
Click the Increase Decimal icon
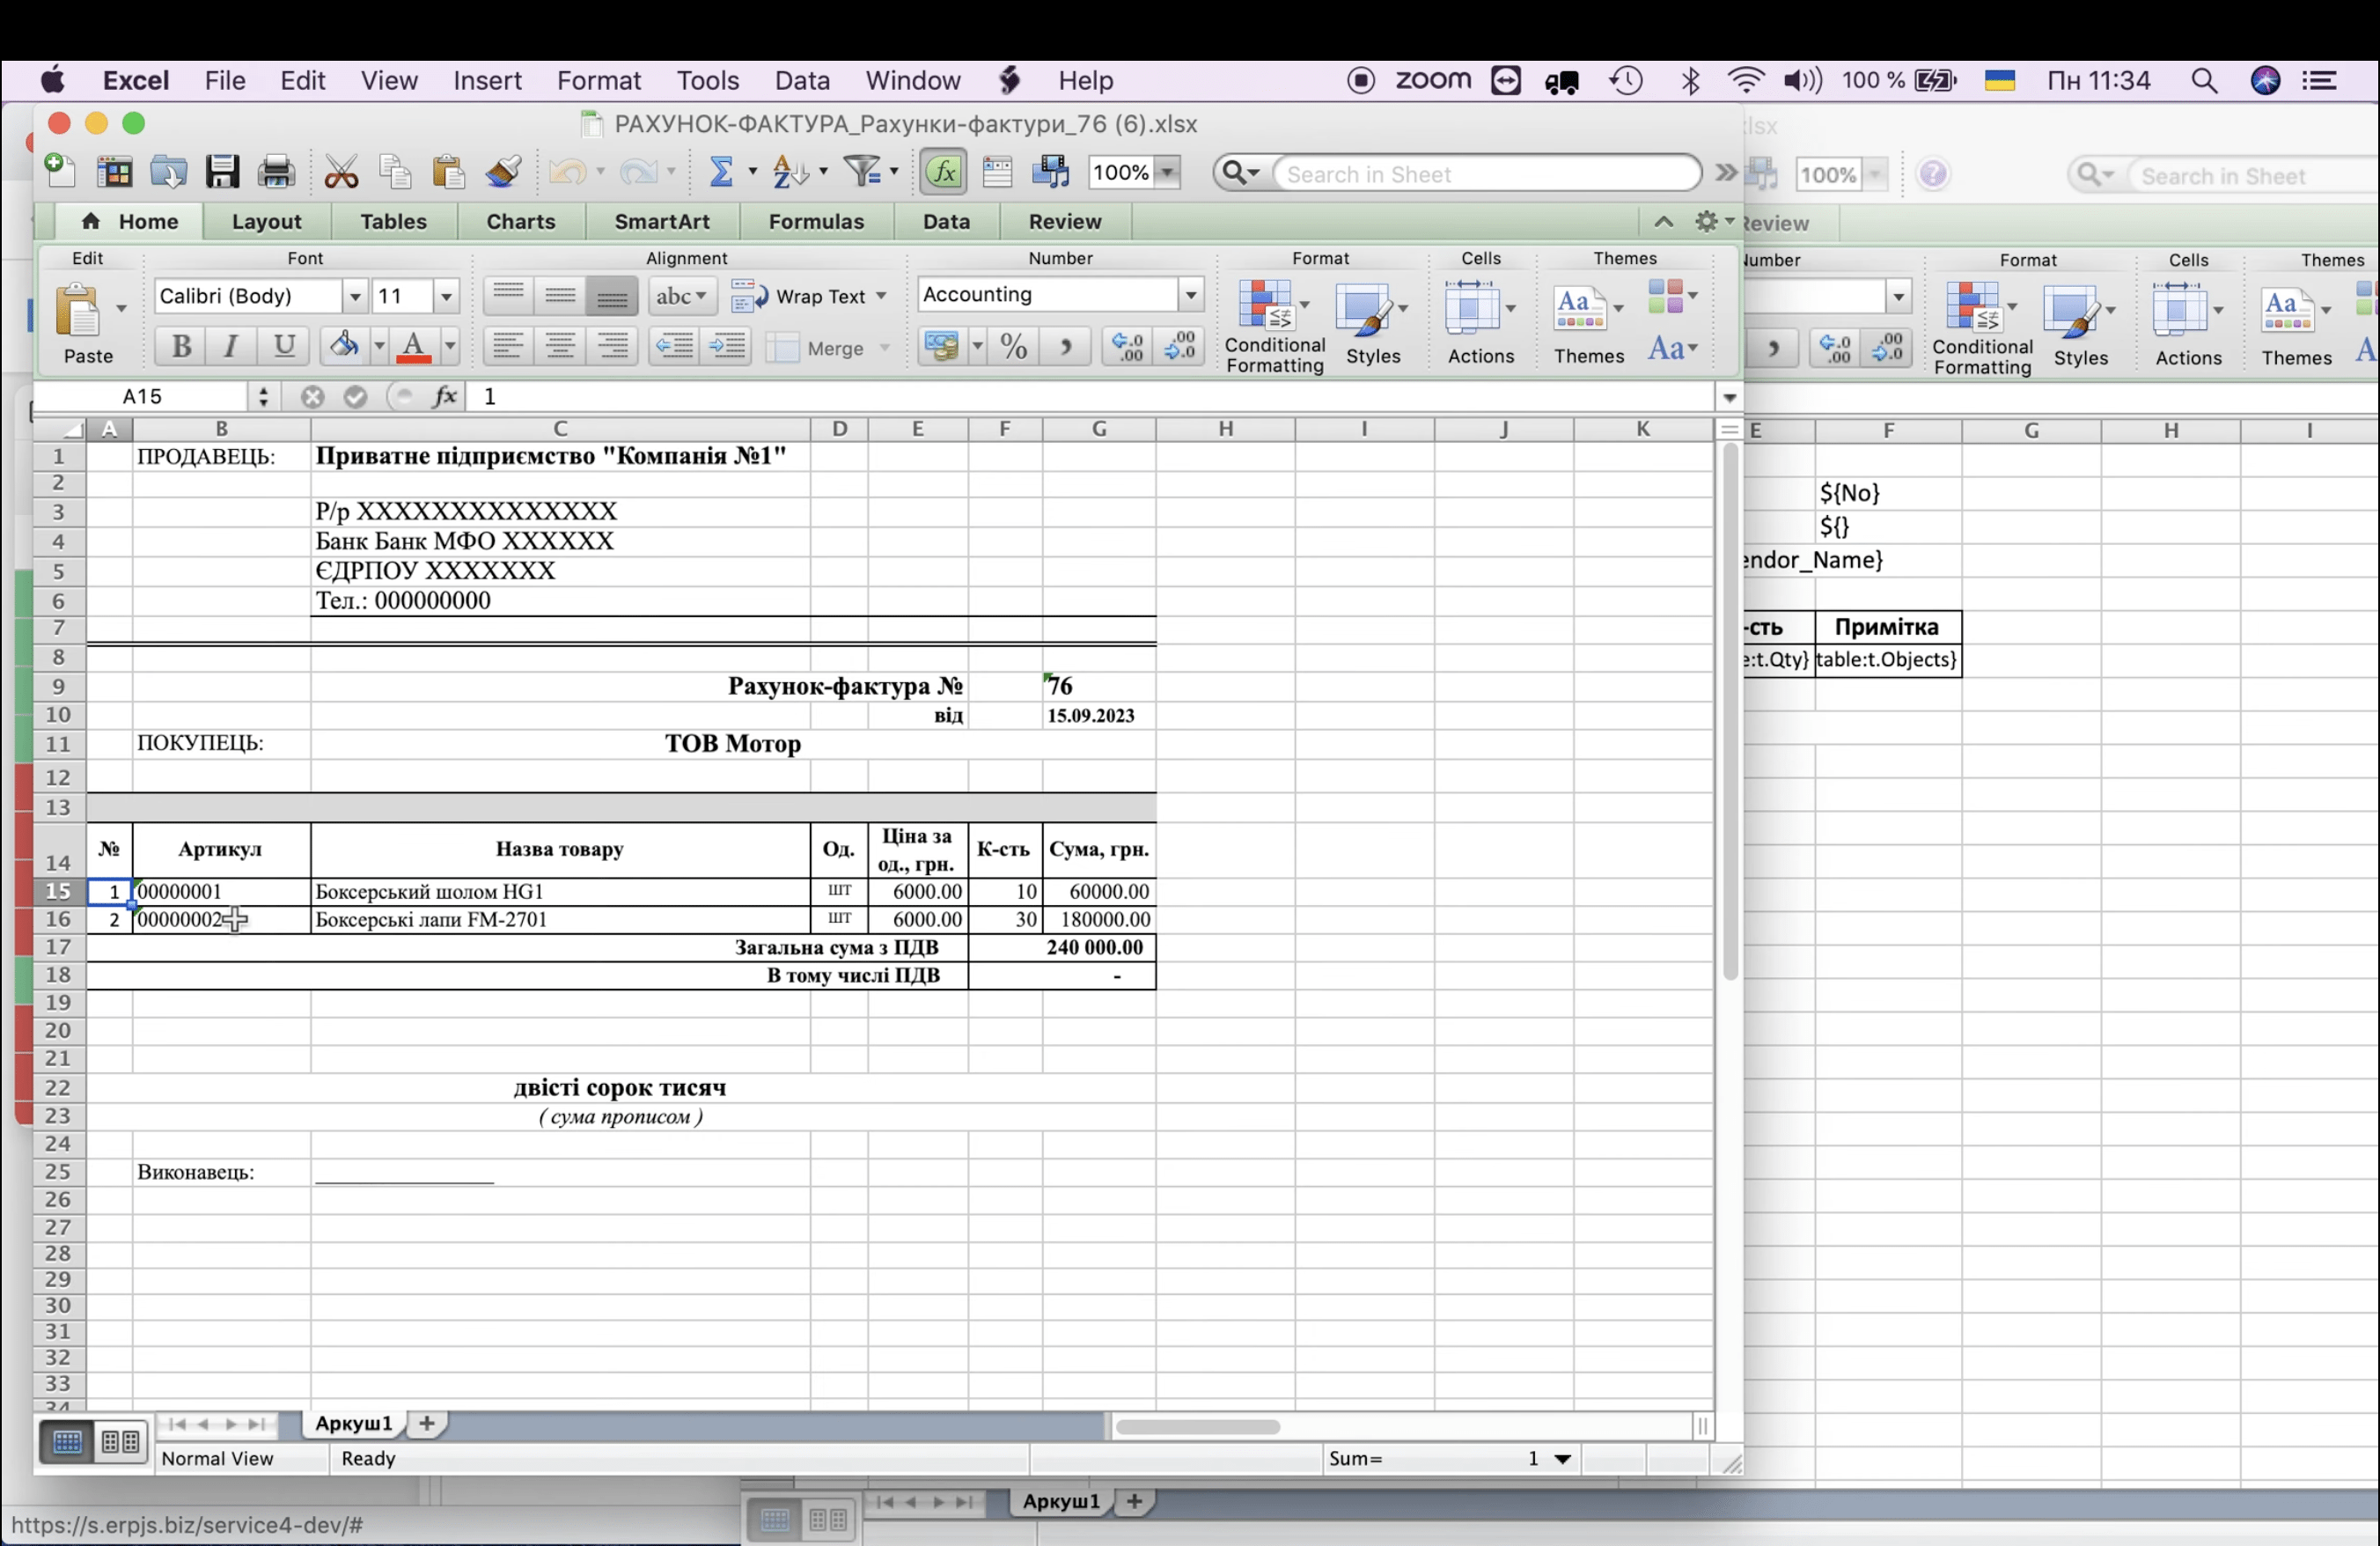click(x=1127, y=347)
